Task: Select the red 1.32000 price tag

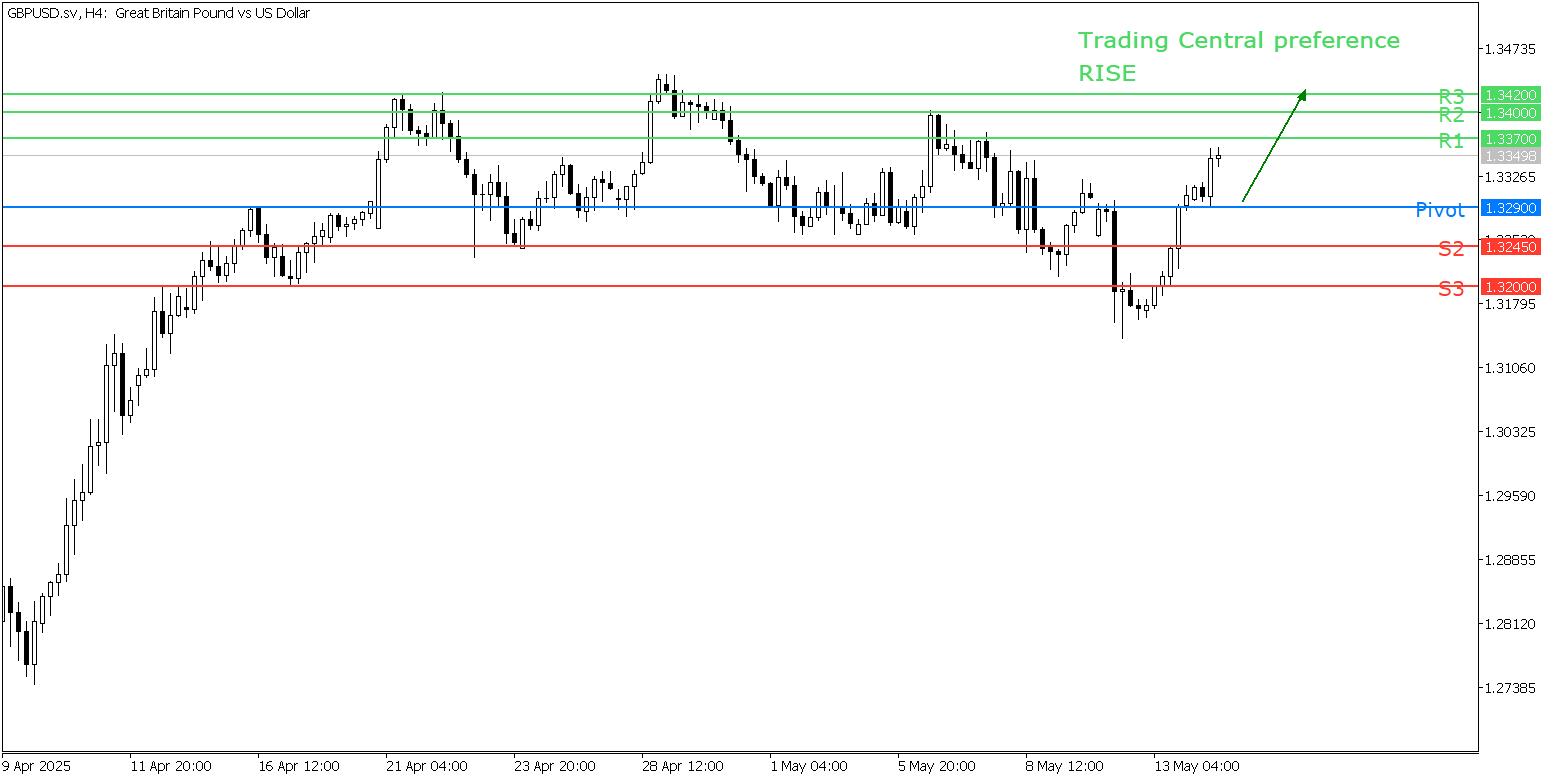Action: 1511,287
